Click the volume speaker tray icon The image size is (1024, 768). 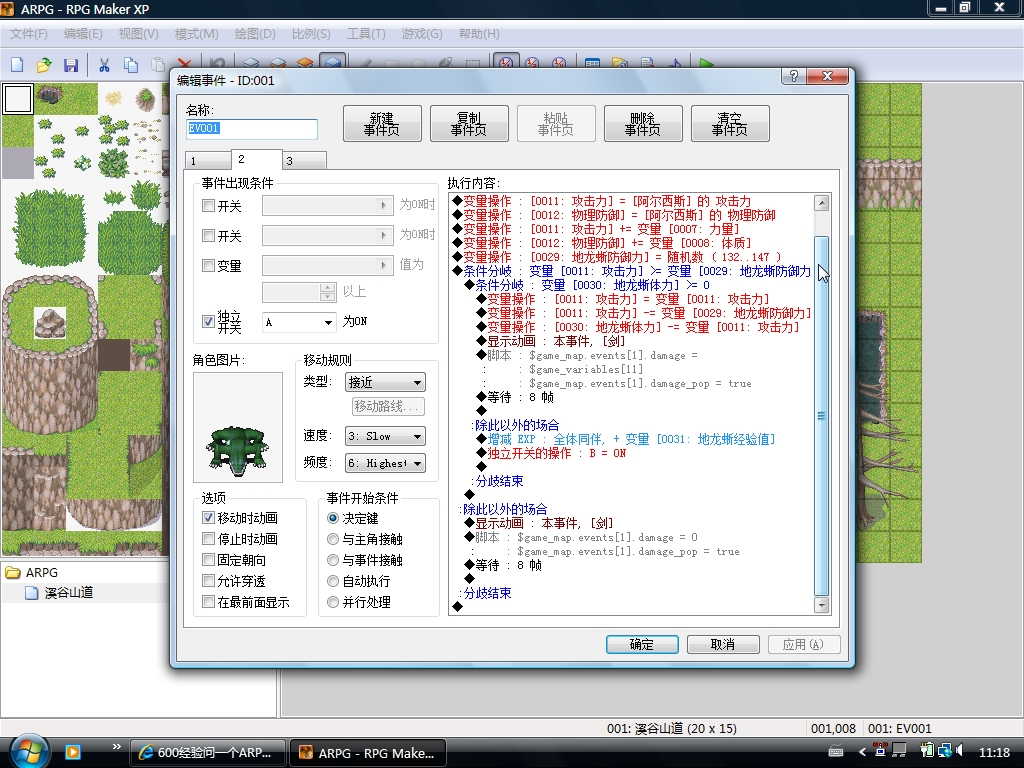point(959,751)
